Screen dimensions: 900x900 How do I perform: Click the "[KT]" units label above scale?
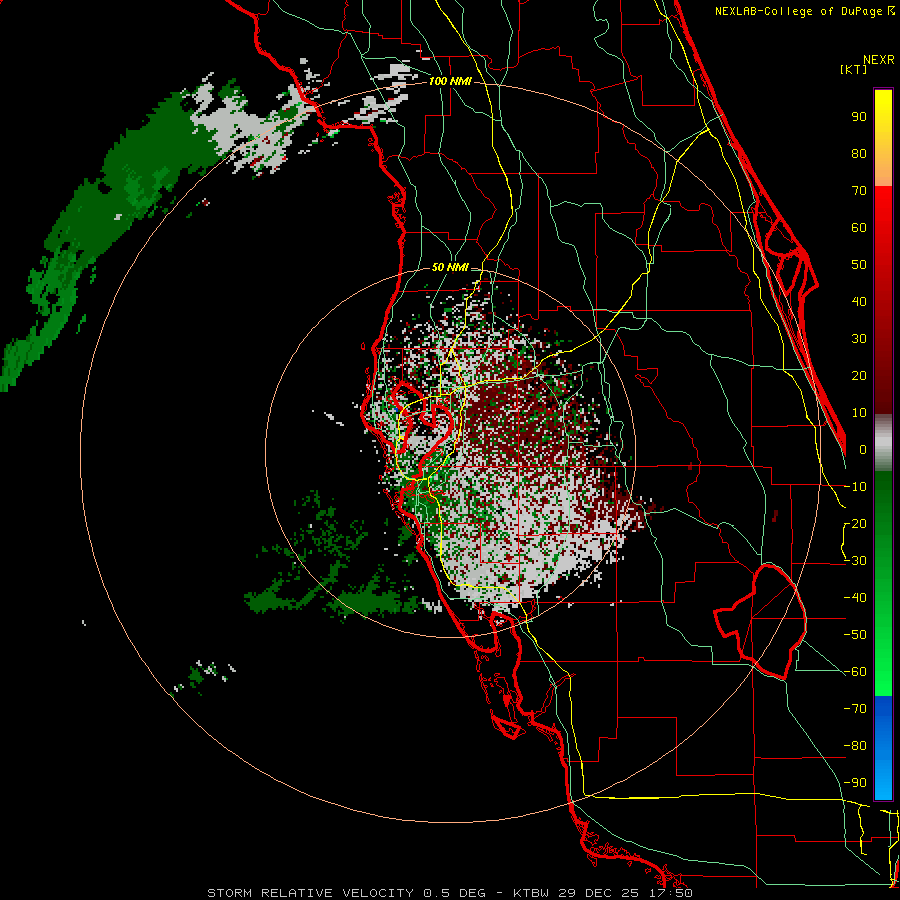853,69
